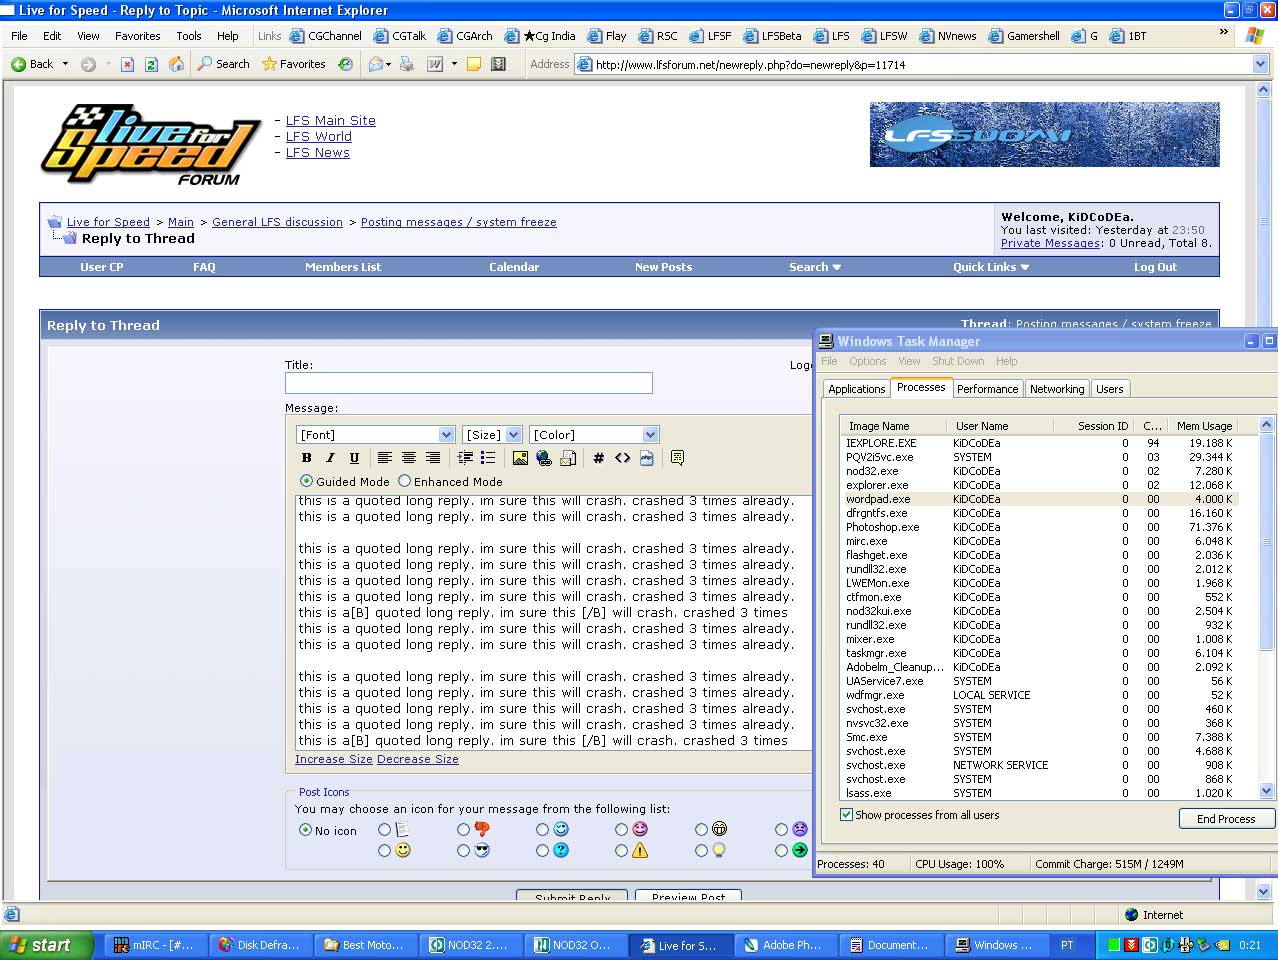This screenshot has width=1278, height=960.
Task: Expand IE address bar dropdown
Action: click(x=1260, y=64)
